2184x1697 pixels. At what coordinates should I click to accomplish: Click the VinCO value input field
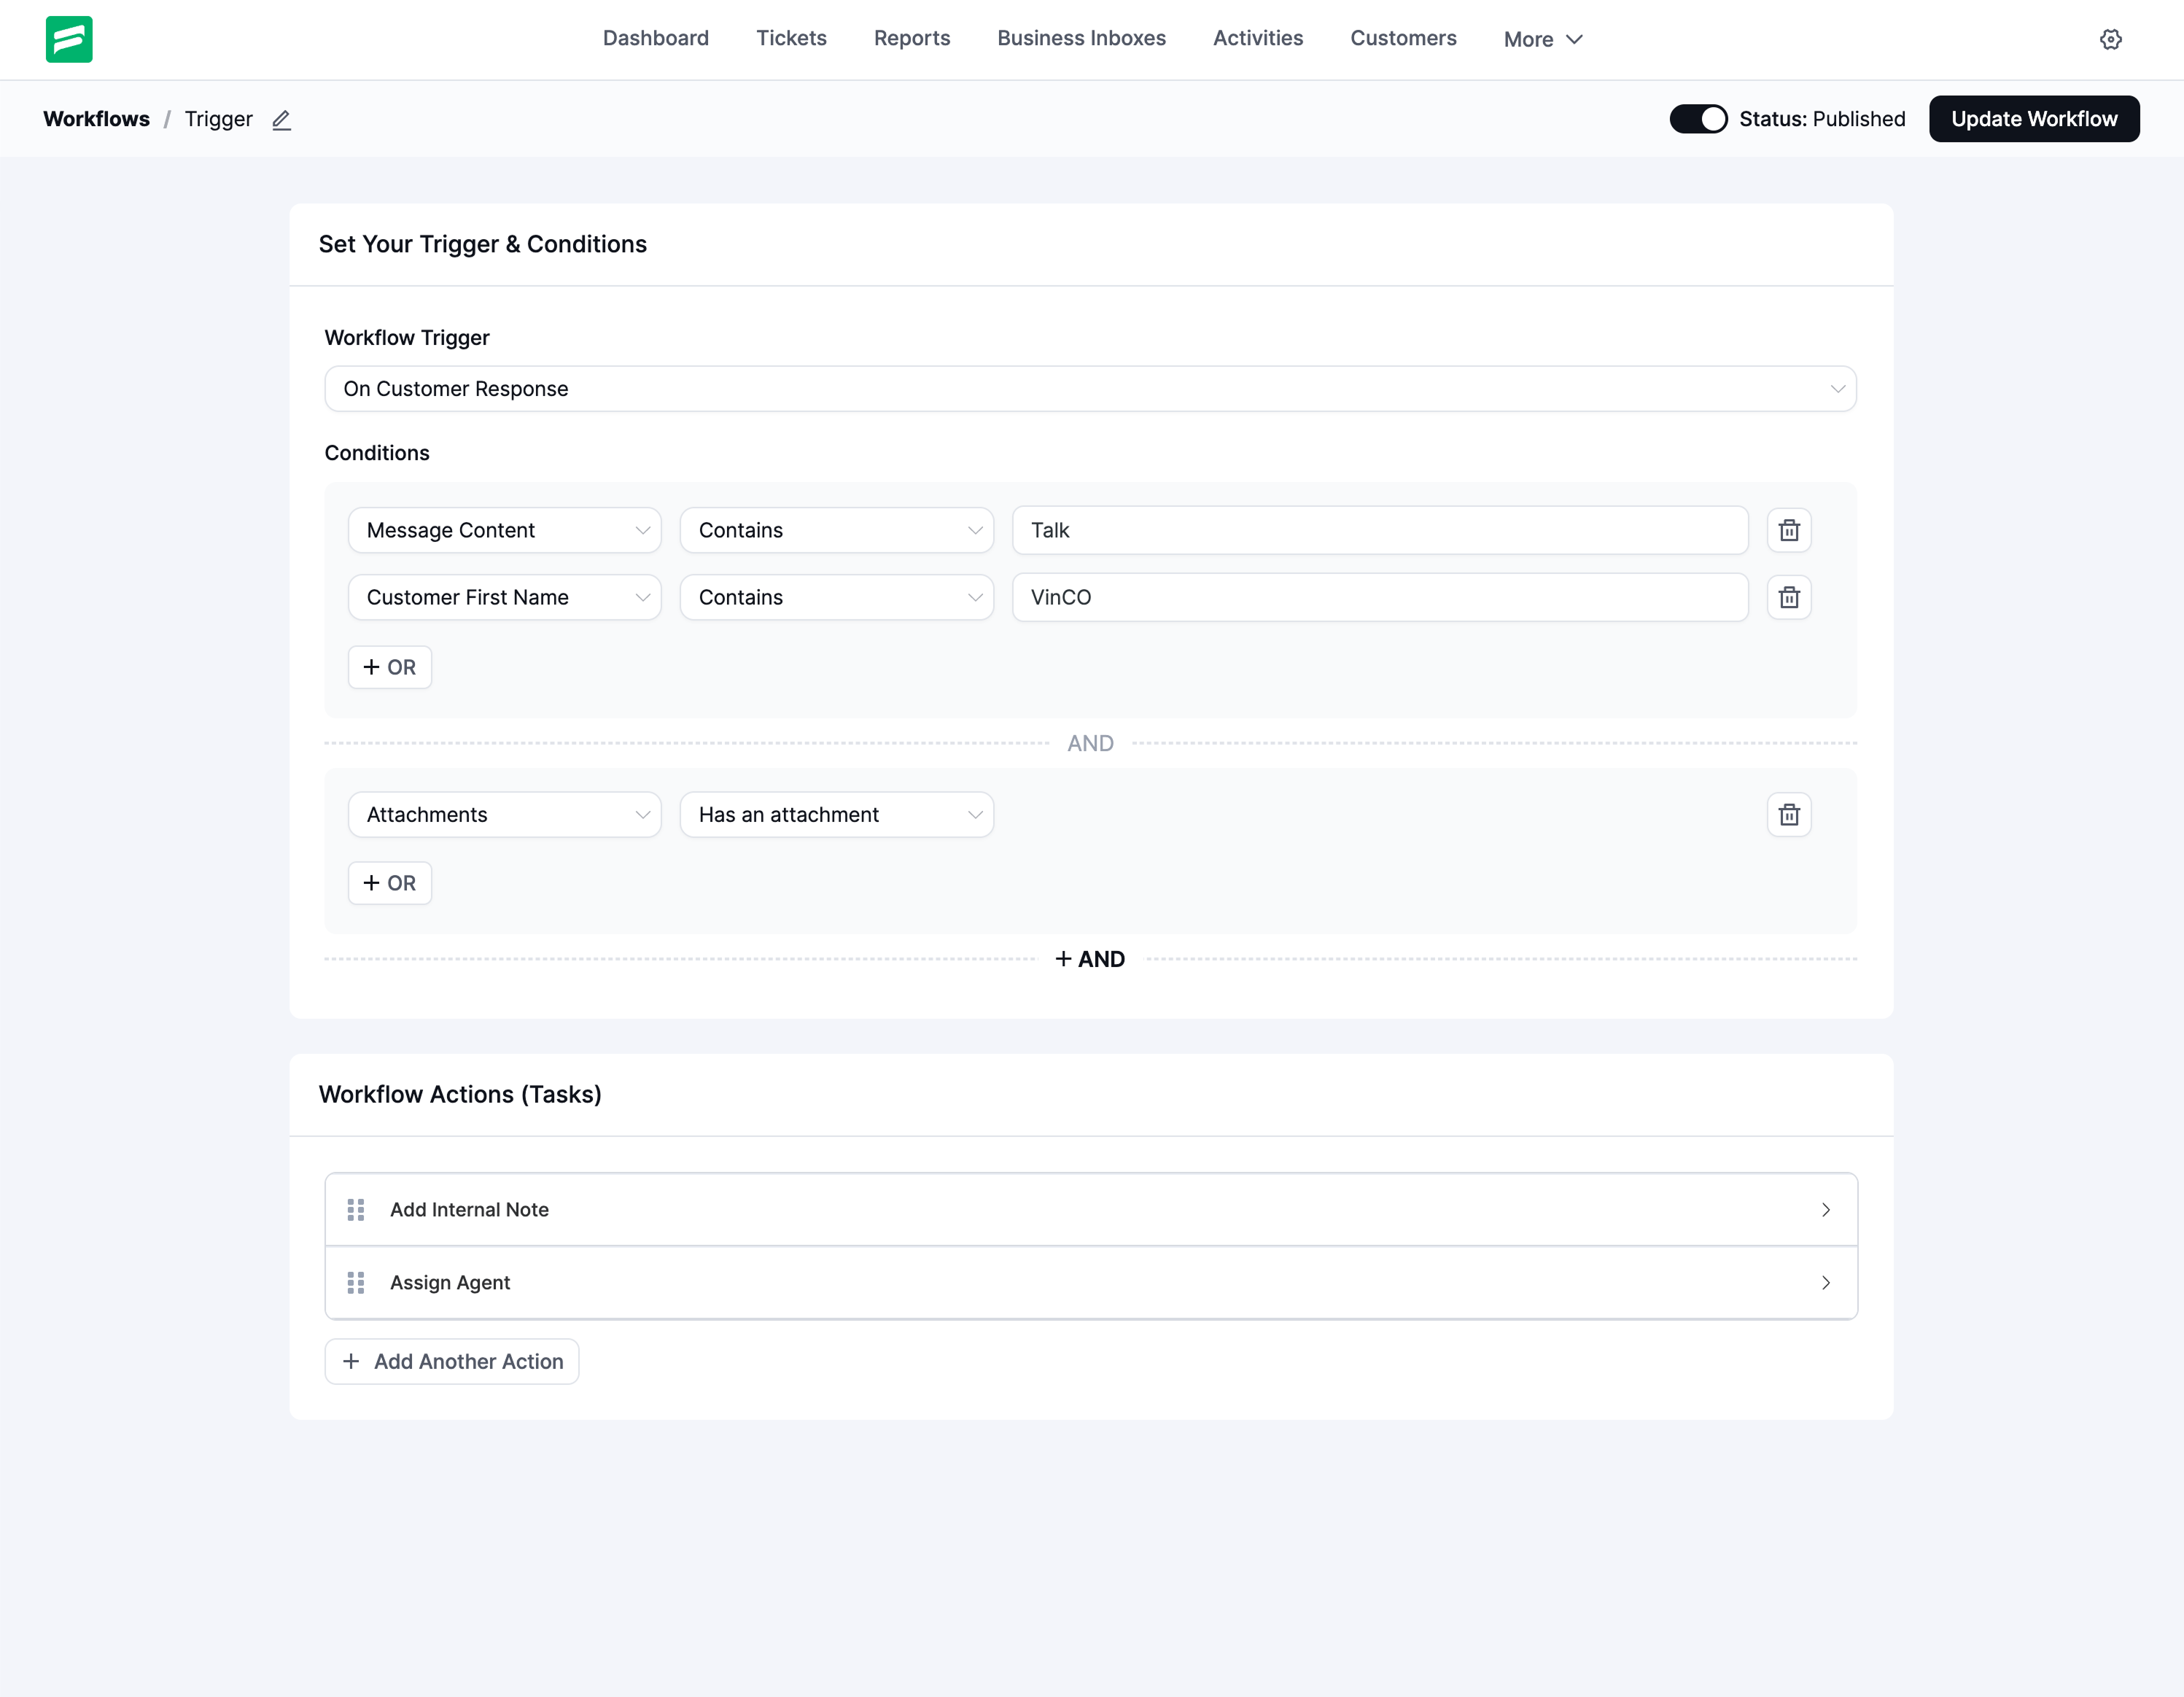tap(1379, 597)
